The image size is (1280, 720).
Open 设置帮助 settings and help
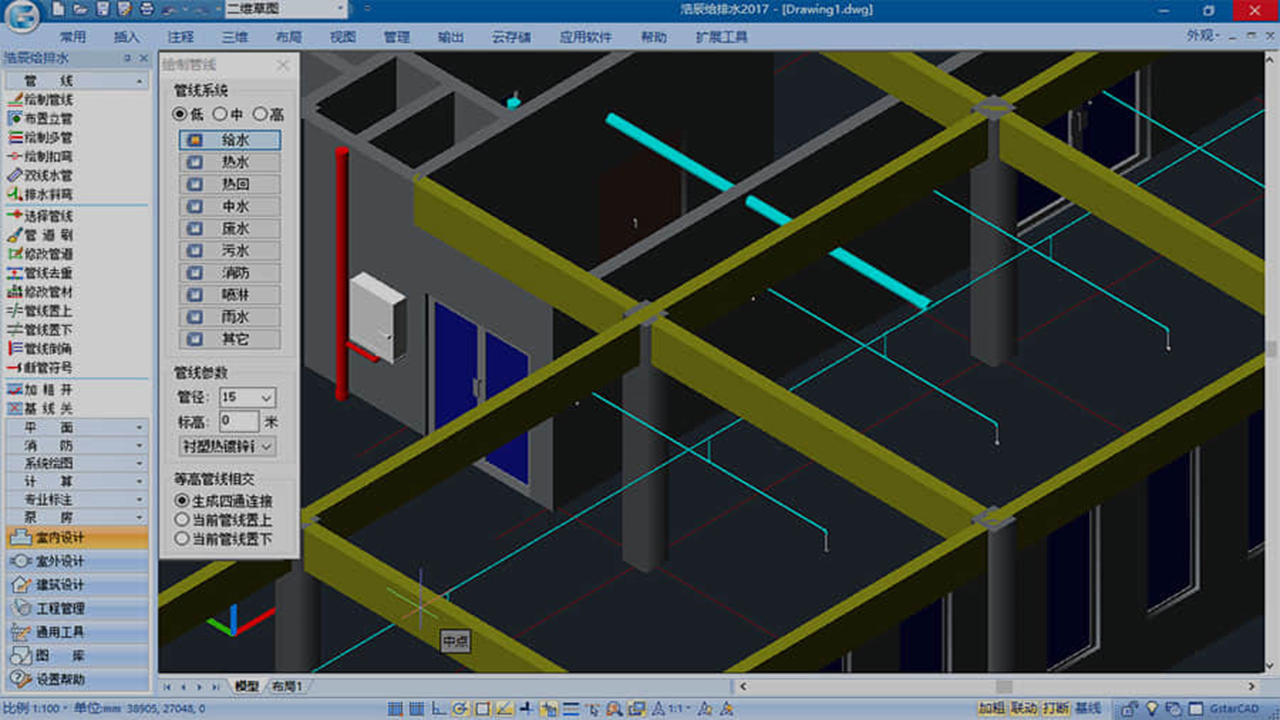click(x=60, y=680)
